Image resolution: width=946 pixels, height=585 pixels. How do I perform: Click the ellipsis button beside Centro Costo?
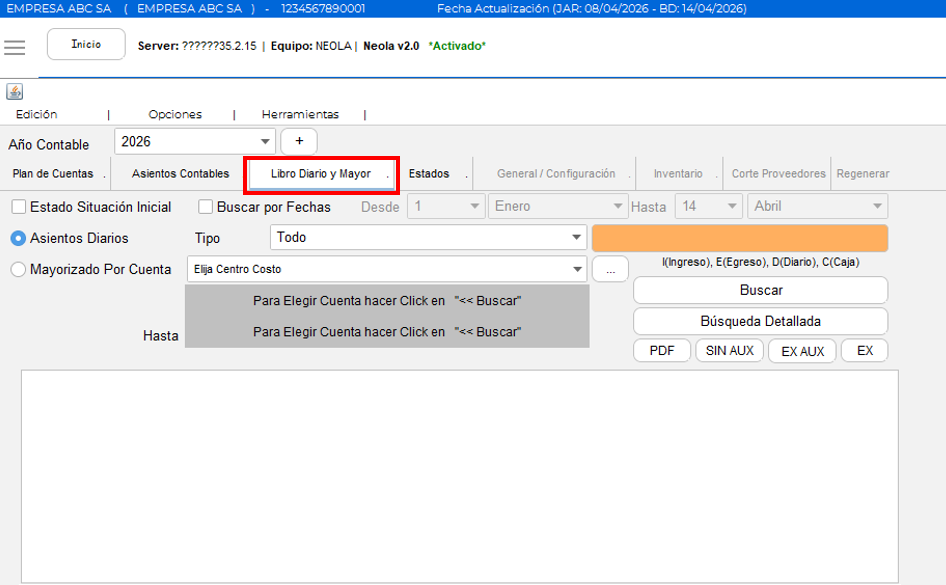(611, 270)
